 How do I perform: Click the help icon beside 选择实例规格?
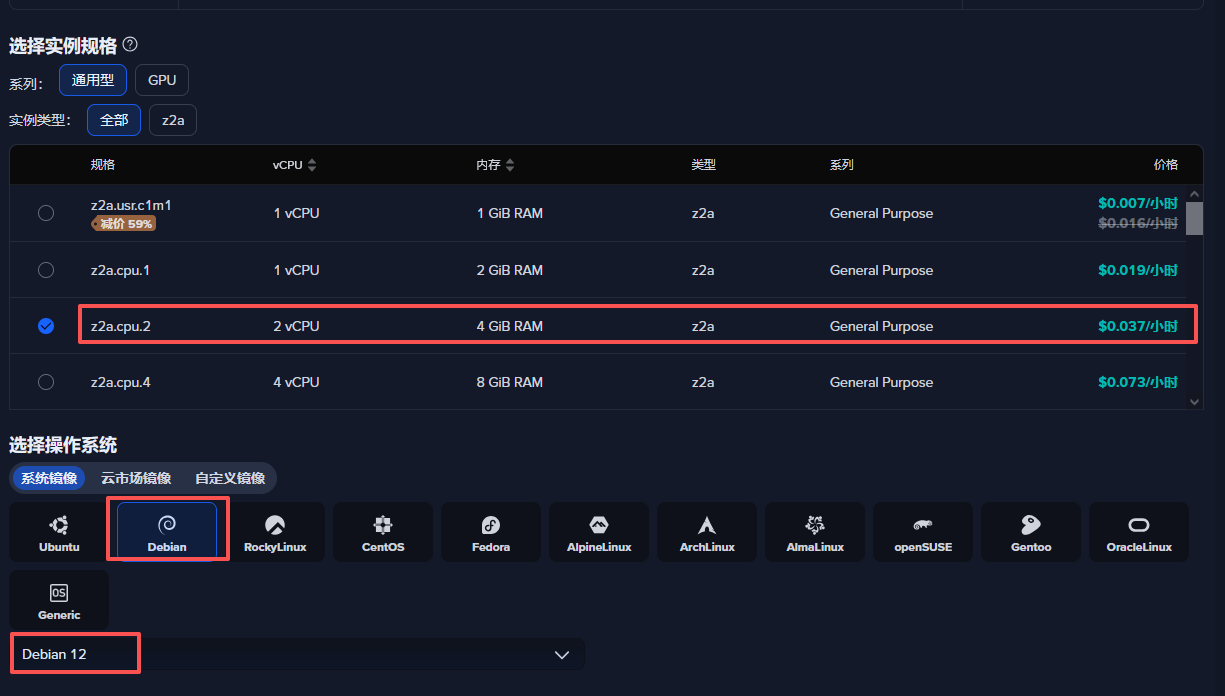click(x=130, y=45)
